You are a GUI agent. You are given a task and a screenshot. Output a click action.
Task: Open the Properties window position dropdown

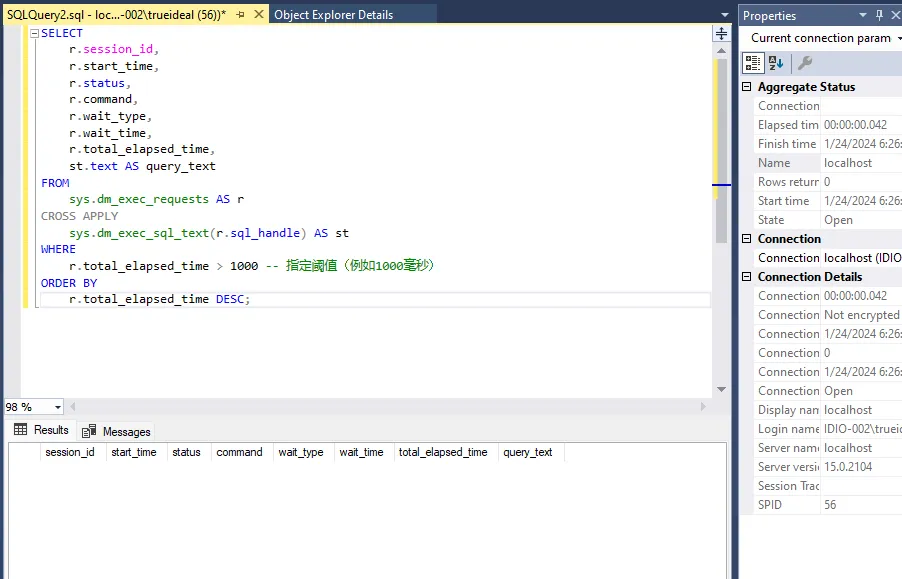click(x=862, y=15)
